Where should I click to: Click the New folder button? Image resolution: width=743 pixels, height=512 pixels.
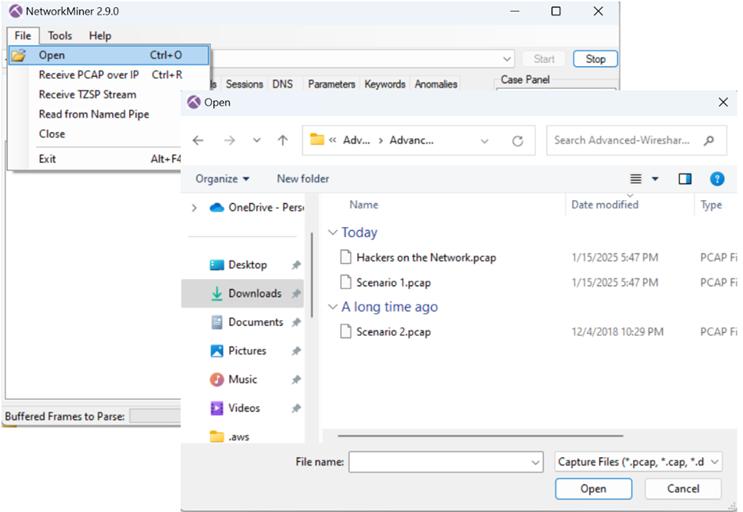[x=303, y=179]
